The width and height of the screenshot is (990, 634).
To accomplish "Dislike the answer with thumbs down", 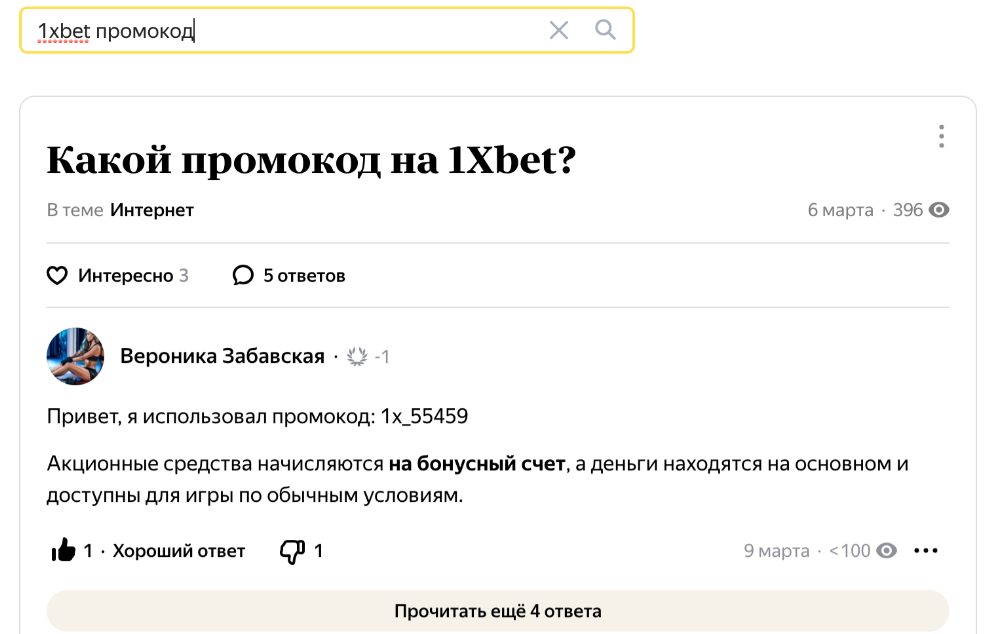I will coord(291,550).
